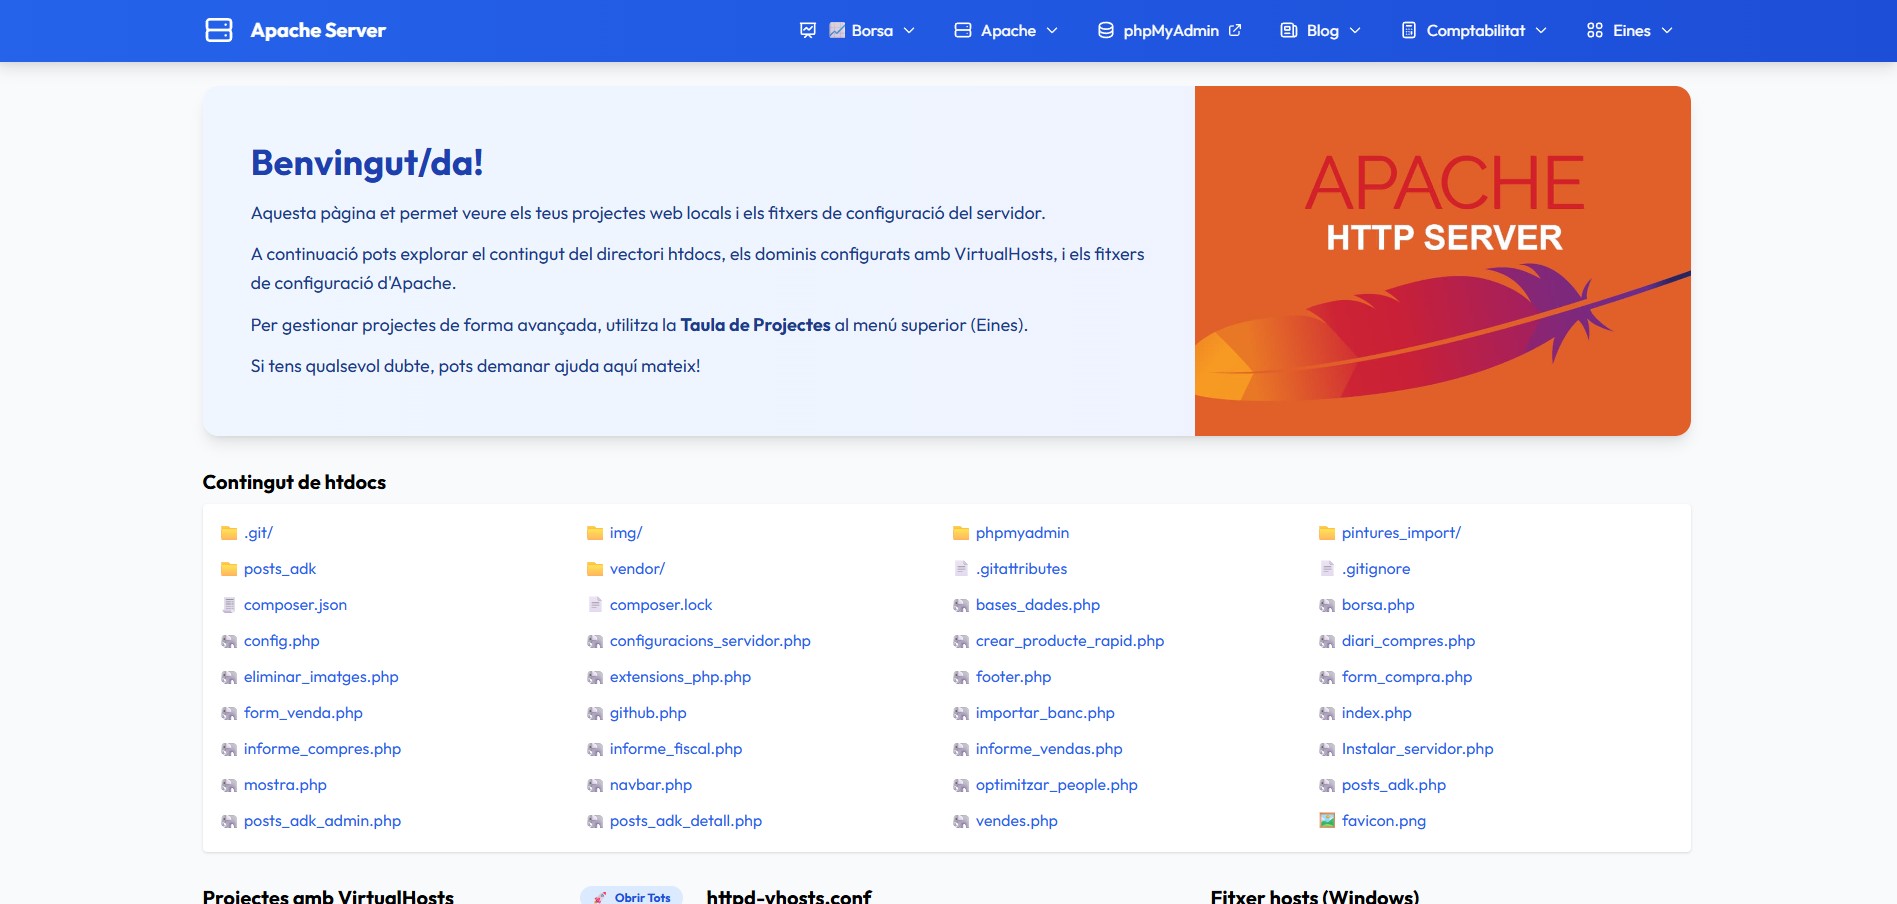Click the monitor icon at the navbar left
The height and width of the screenshot is (904, 1897).
click(x=806, y=30)
